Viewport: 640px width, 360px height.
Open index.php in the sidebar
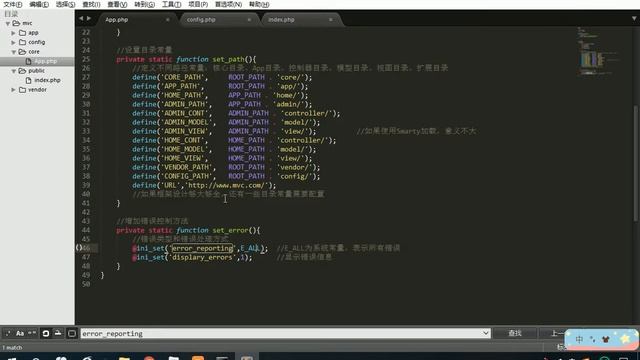pyautogui.click(x=47, y=80)
